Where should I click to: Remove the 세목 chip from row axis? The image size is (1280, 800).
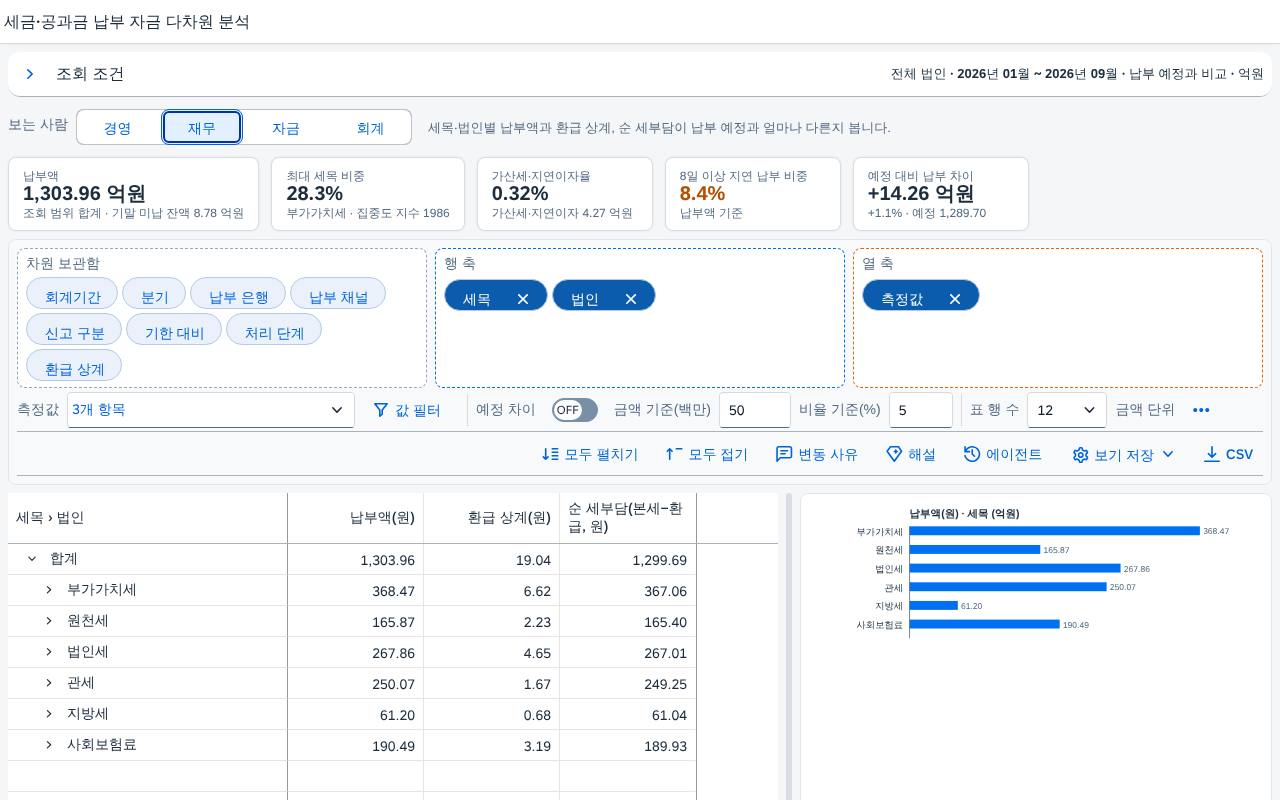tap(523, 299)
